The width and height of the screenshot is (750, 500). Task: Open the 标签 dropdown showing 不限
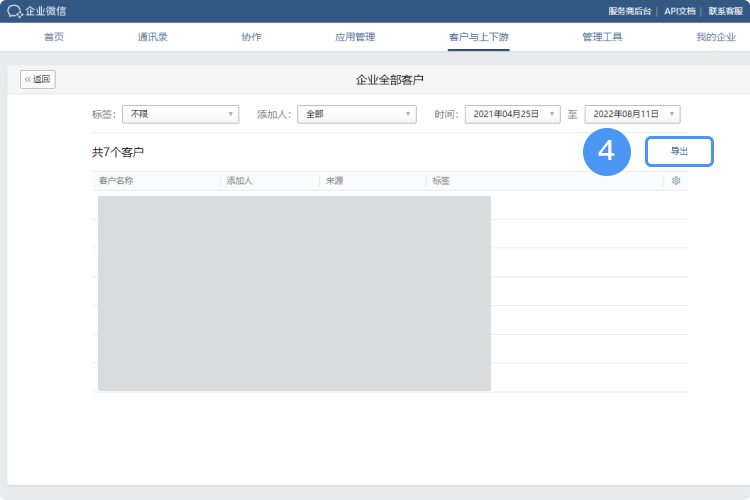point(180,114)
